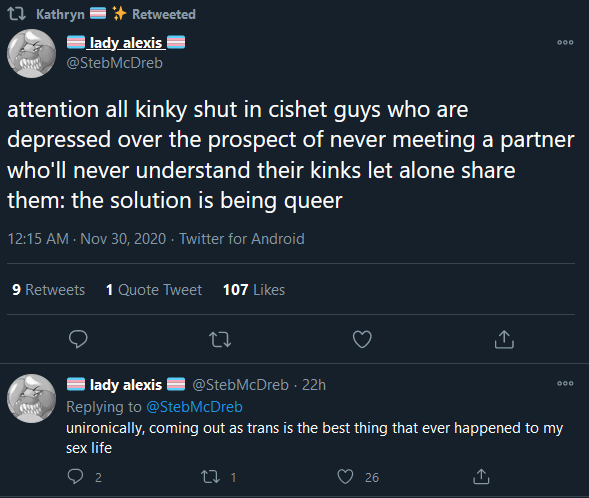Reply to the 'unironically, coming out' reply tweet
589x498 pixels.
76,477
